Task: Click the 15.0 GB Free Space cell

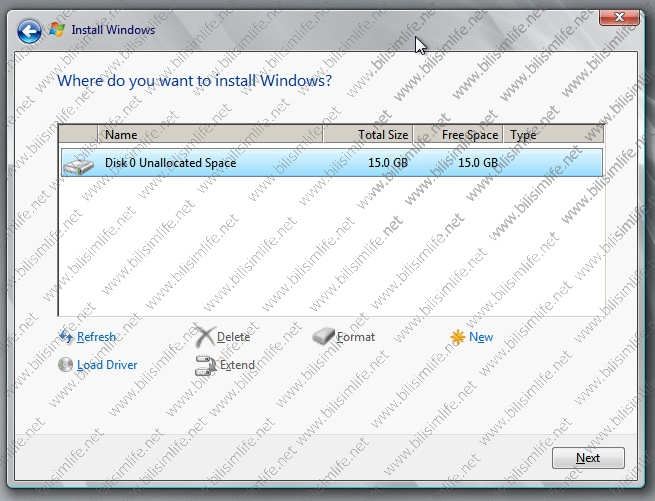Action: click(478, 163)
